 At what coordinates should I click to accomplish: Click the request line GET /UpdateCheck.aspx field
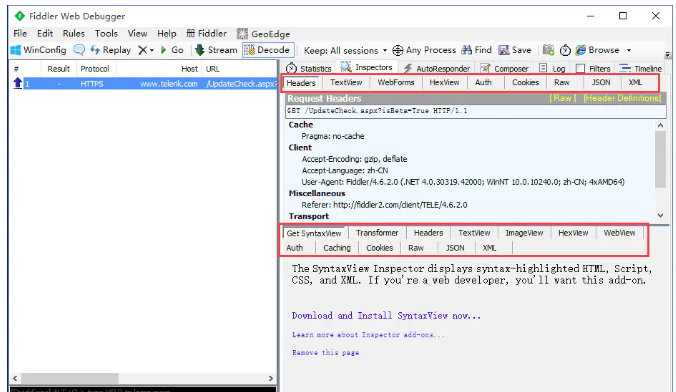pos(476,111)
